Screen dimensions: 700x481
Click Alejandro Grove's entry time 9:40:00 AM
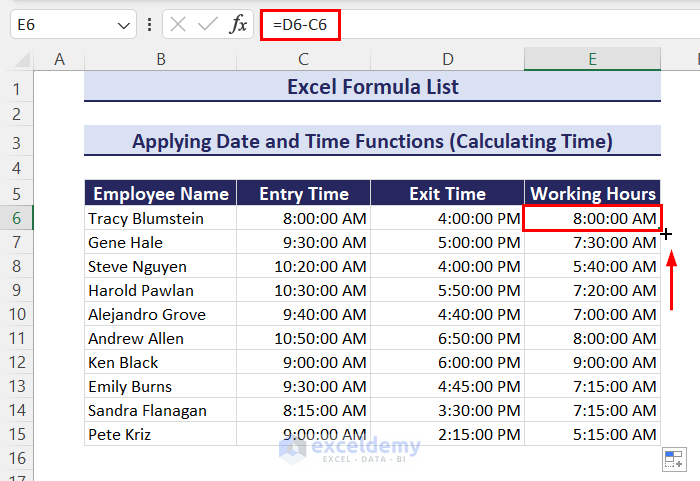304,314
